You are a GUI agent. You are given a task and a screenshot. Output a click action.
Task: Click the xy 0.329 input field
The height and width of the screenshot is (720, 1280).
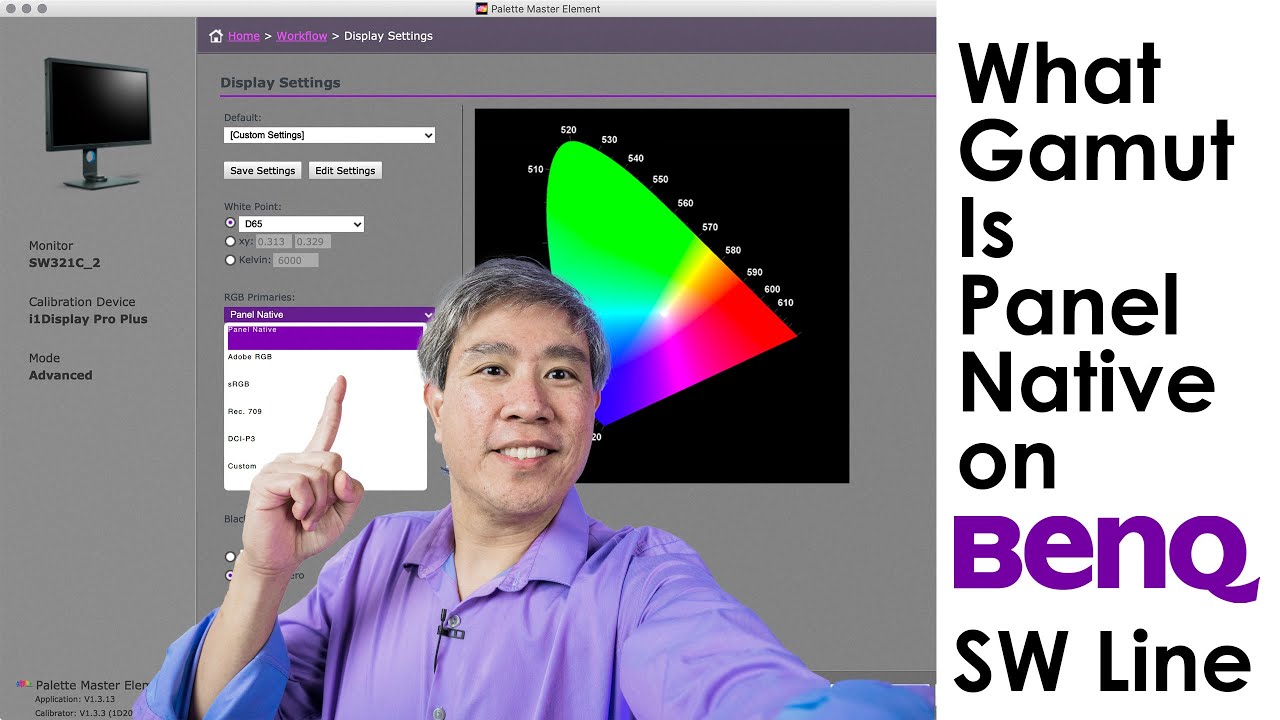pyautogui.click(x=313, y=242)
